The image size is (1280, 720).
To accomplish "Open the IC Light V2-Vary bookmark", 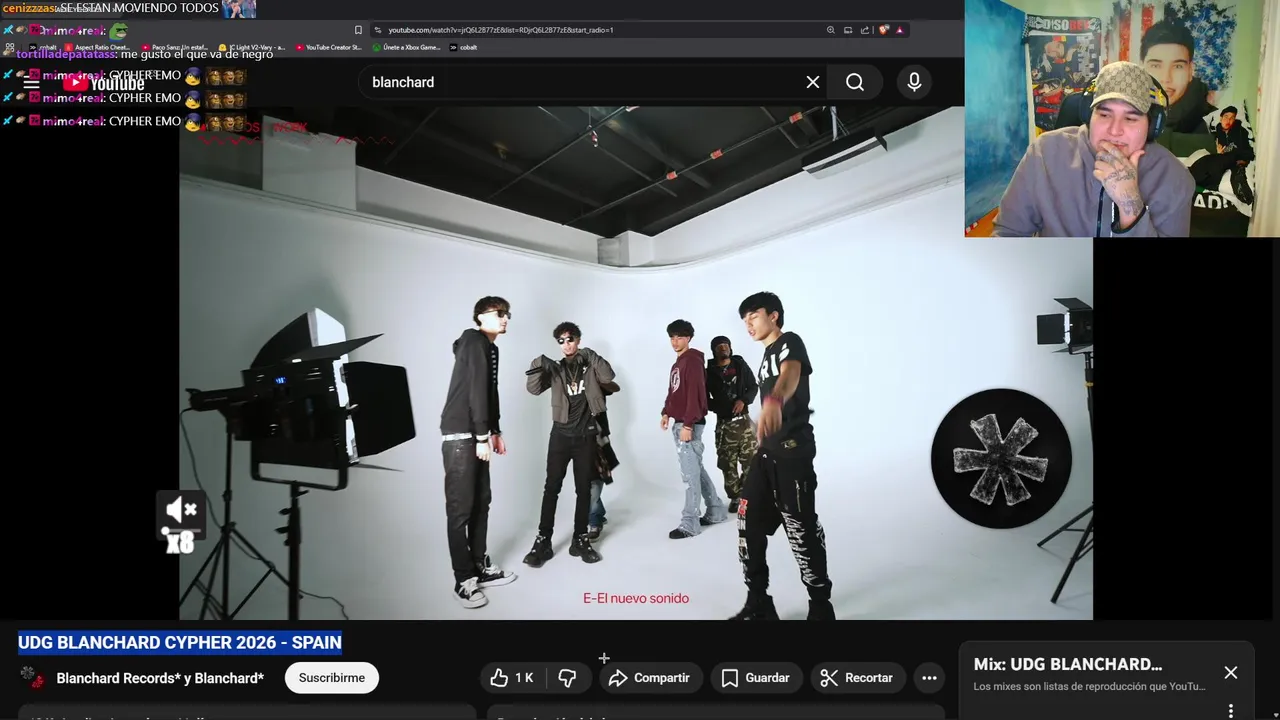I will (x=251, y=47).
